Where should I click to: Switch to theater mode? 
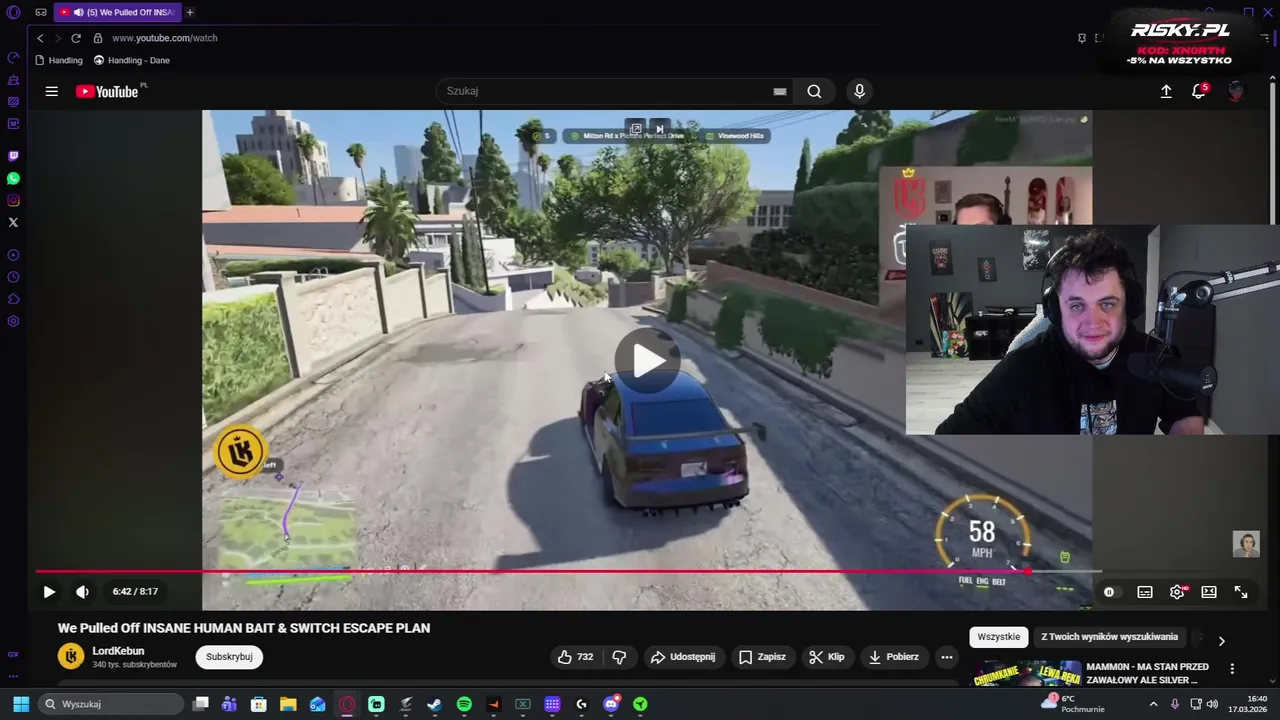(1209, 592)
